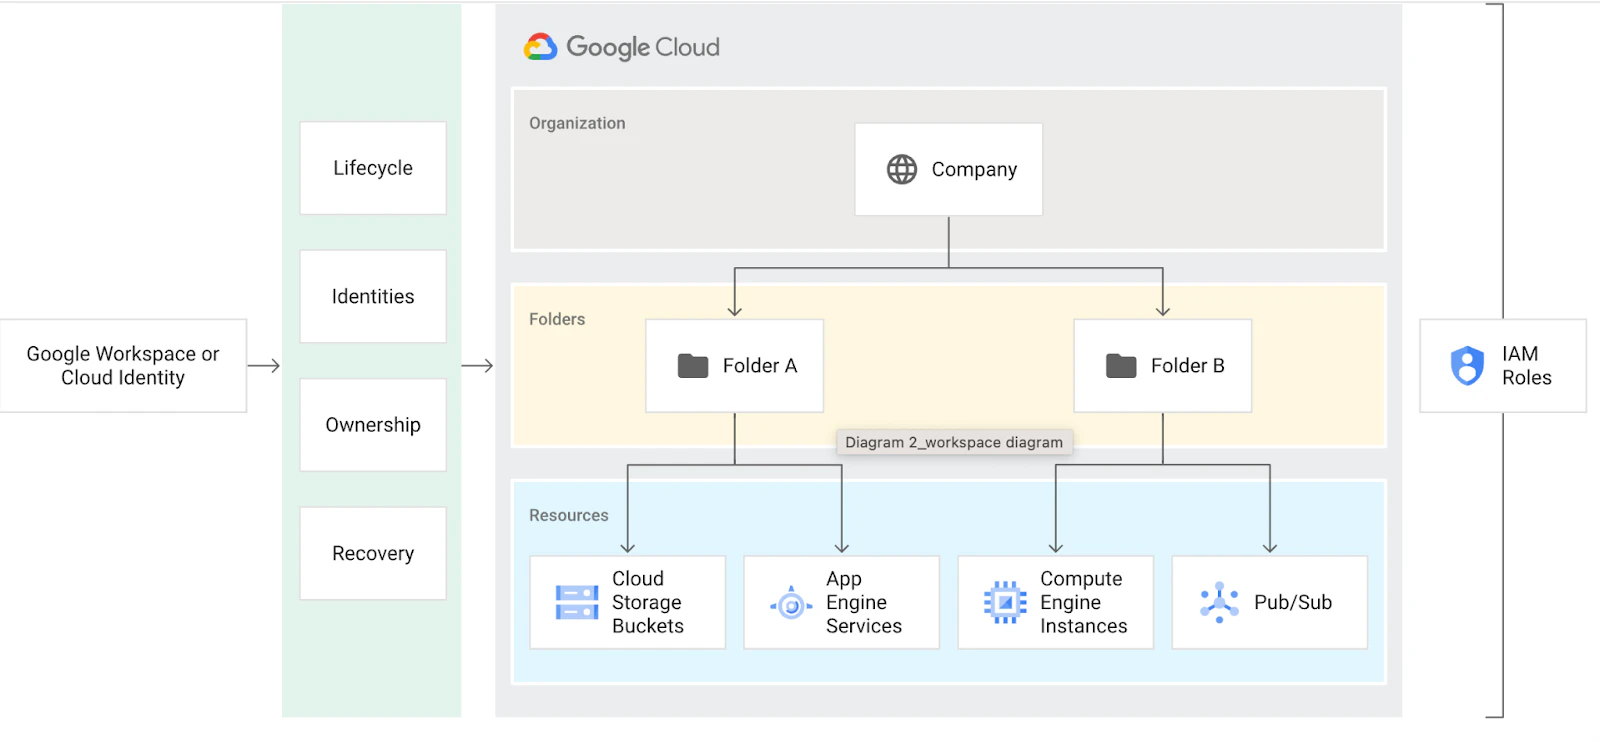
Task: Click the 'Folder B' label
Action: [x=1188, y=366]
